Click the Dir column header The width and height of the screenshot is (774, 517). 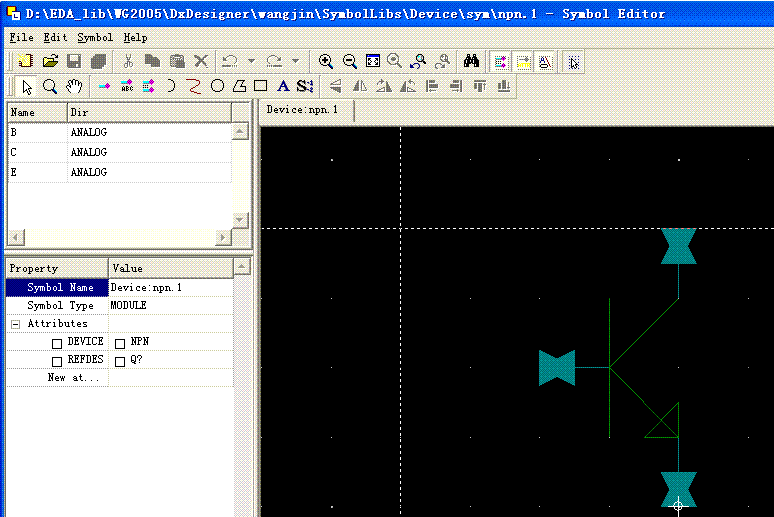[x=149, y=113]
